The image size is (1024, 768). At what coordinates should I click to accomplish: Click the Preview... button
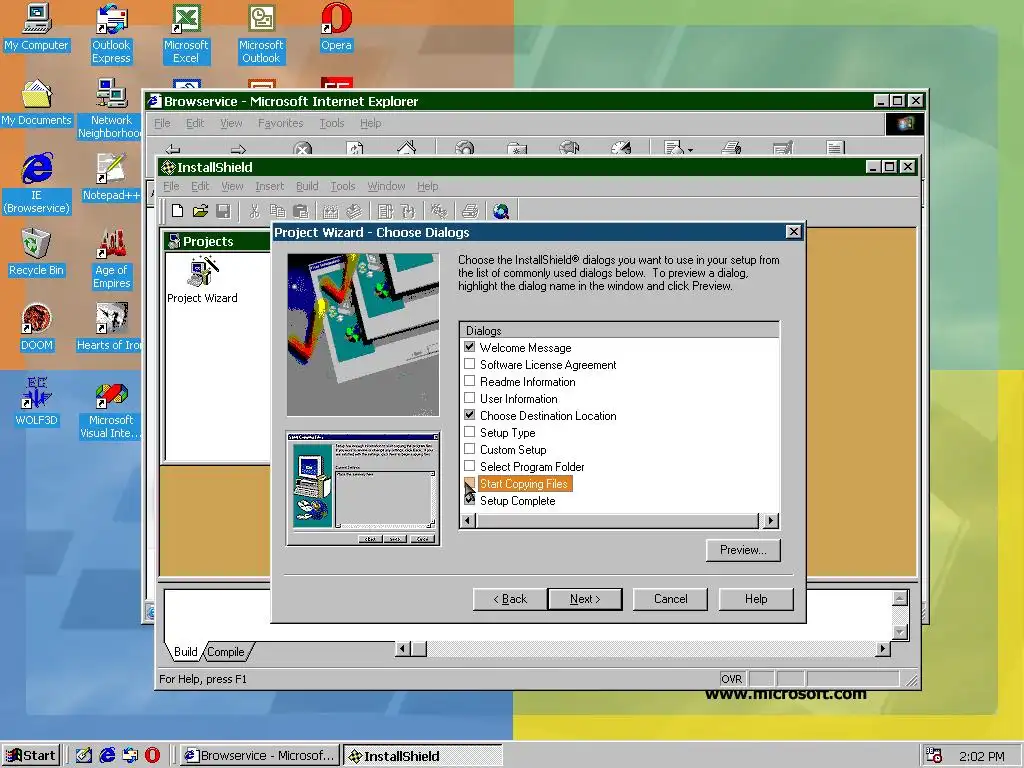pos(743,550)
